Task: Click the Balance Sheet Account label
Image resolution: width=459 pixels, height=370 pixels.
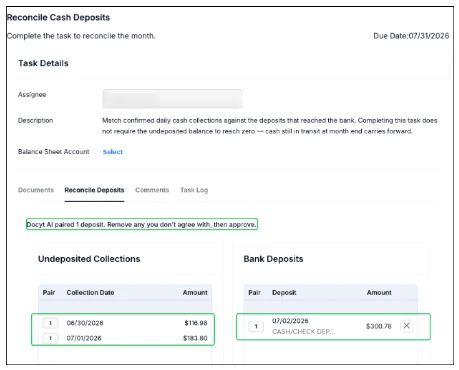Action: [x=54, y=152]
